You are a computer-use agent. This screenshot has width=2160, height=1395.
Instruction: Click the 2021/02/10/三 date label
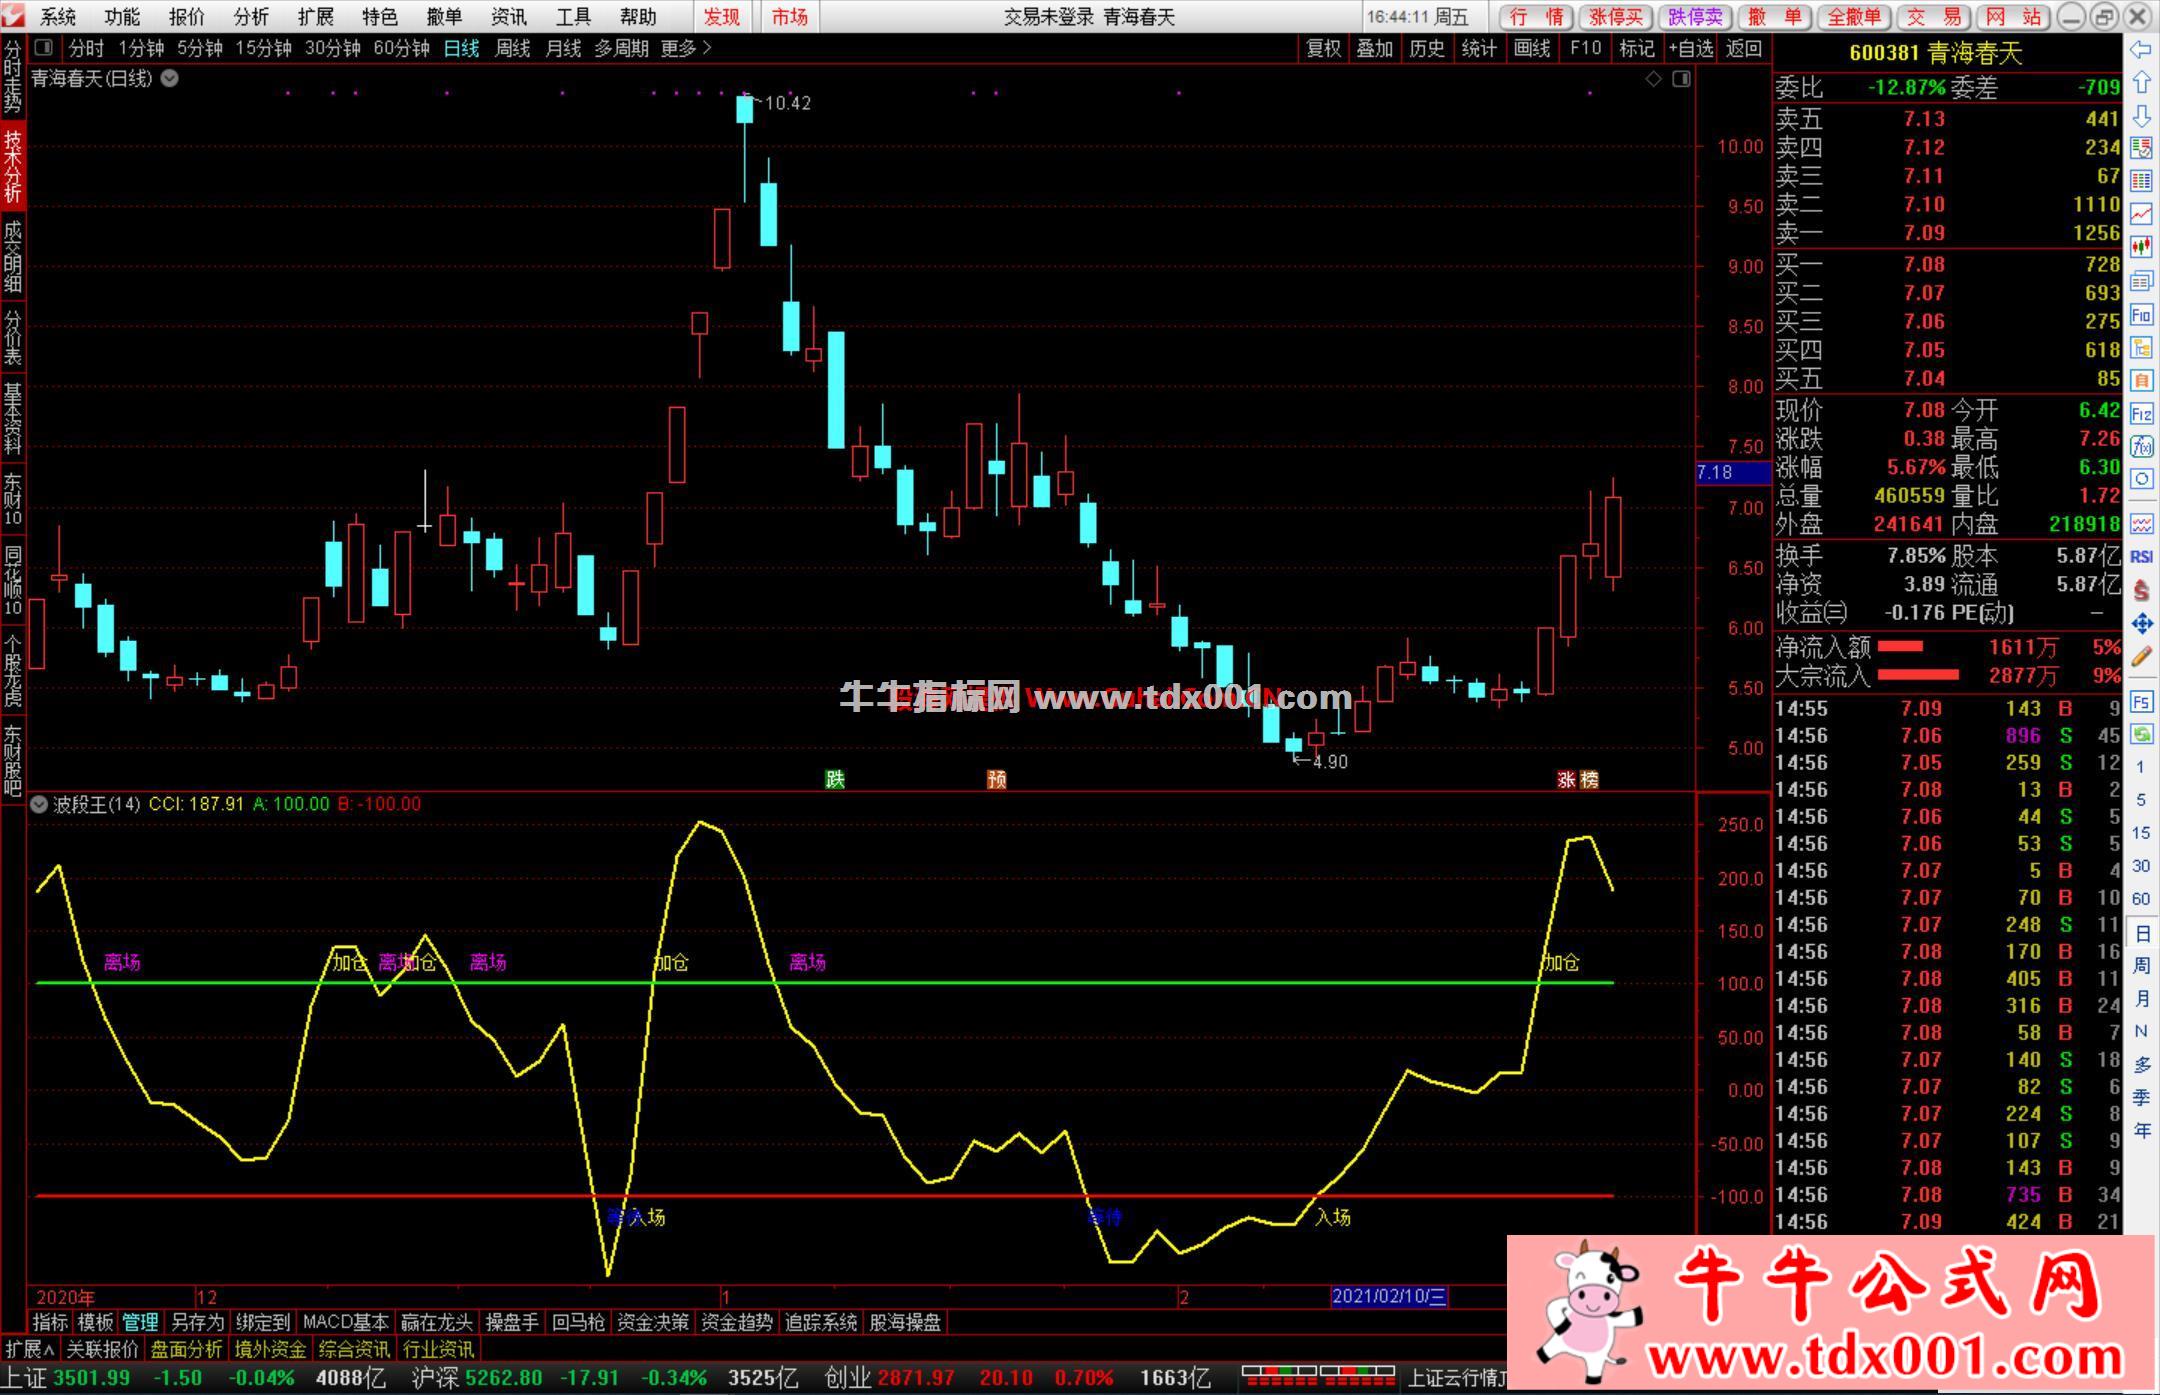coord(1389,1297)
